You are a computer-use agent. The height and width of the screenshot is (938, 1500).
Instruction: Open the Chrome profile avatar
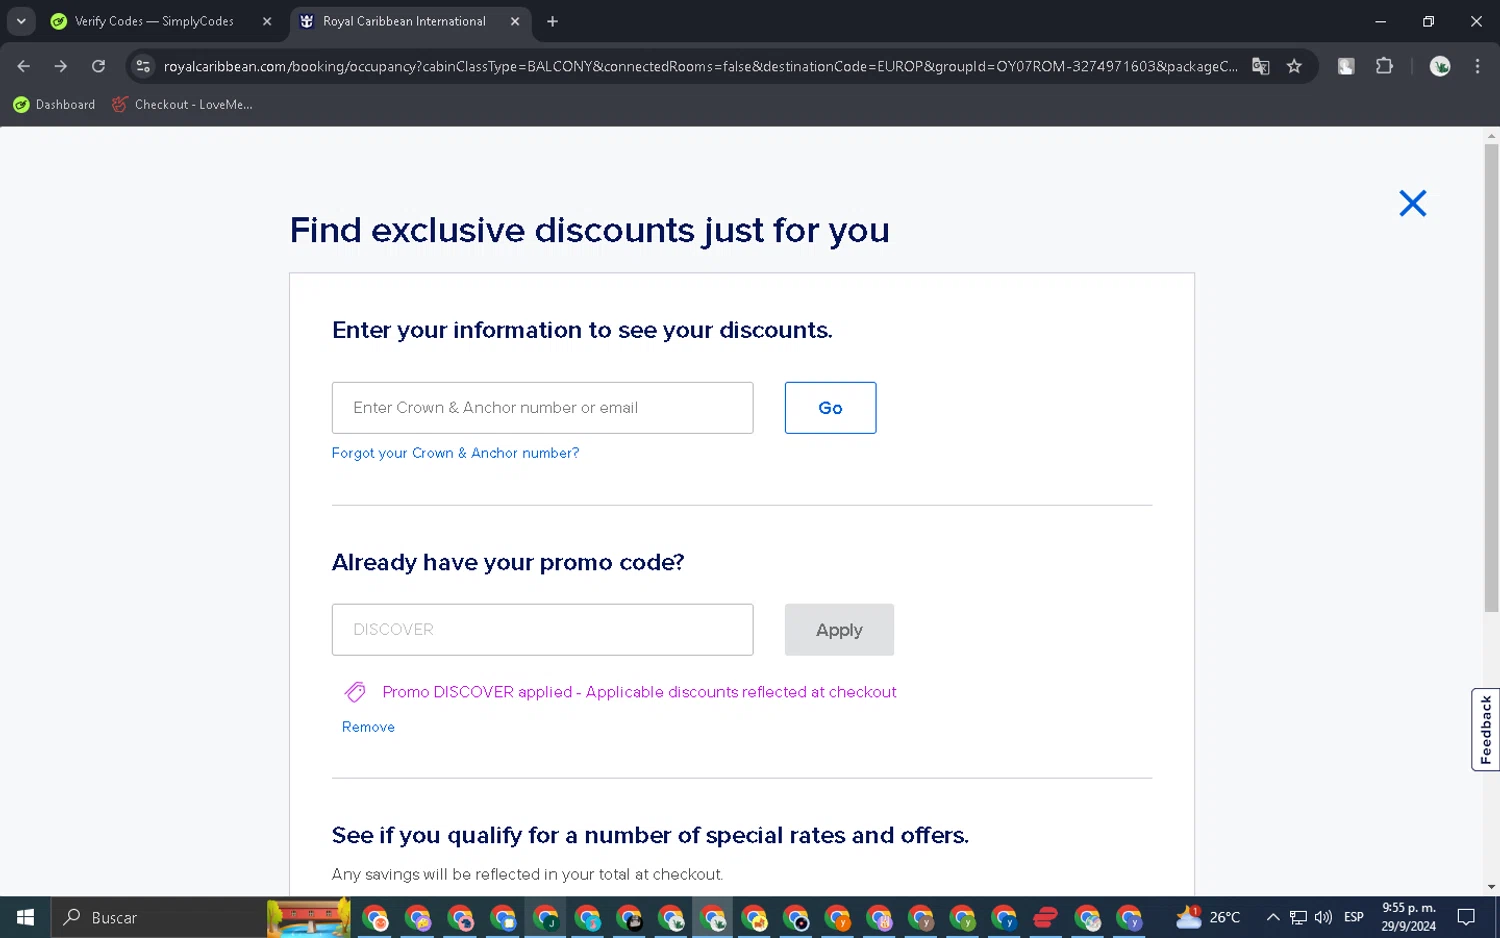(1440, 66)
